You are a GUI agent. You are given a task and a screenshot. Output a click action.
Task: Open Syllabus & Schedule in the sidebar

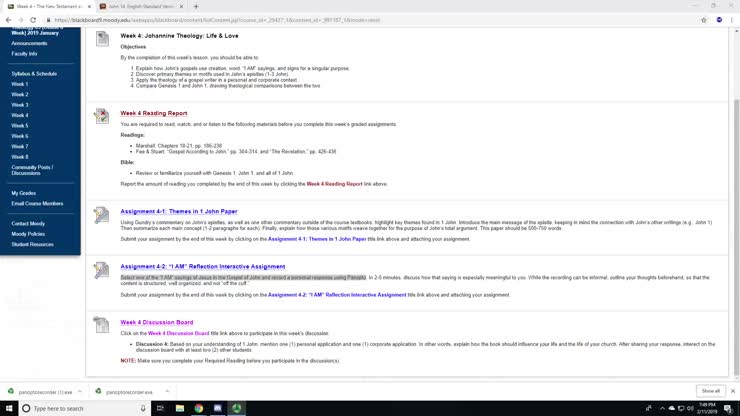tap(34, 73)
